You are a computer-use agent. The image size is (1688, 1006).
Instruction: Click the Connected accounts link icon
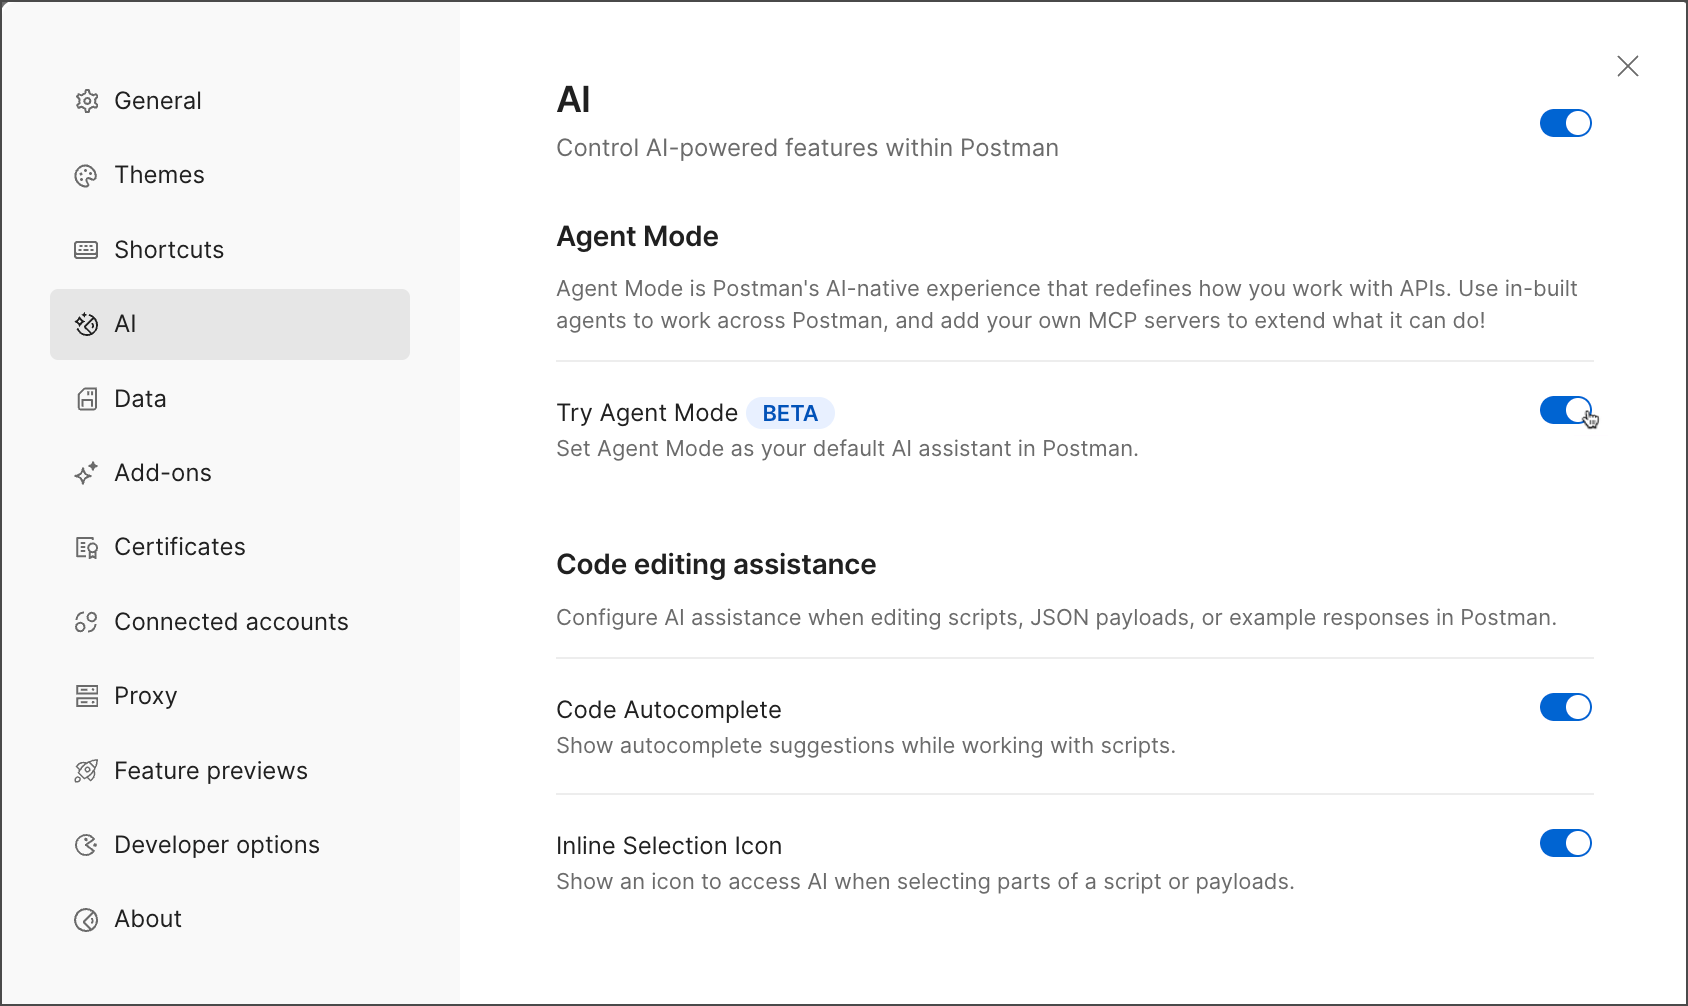(x=87, y=621)
